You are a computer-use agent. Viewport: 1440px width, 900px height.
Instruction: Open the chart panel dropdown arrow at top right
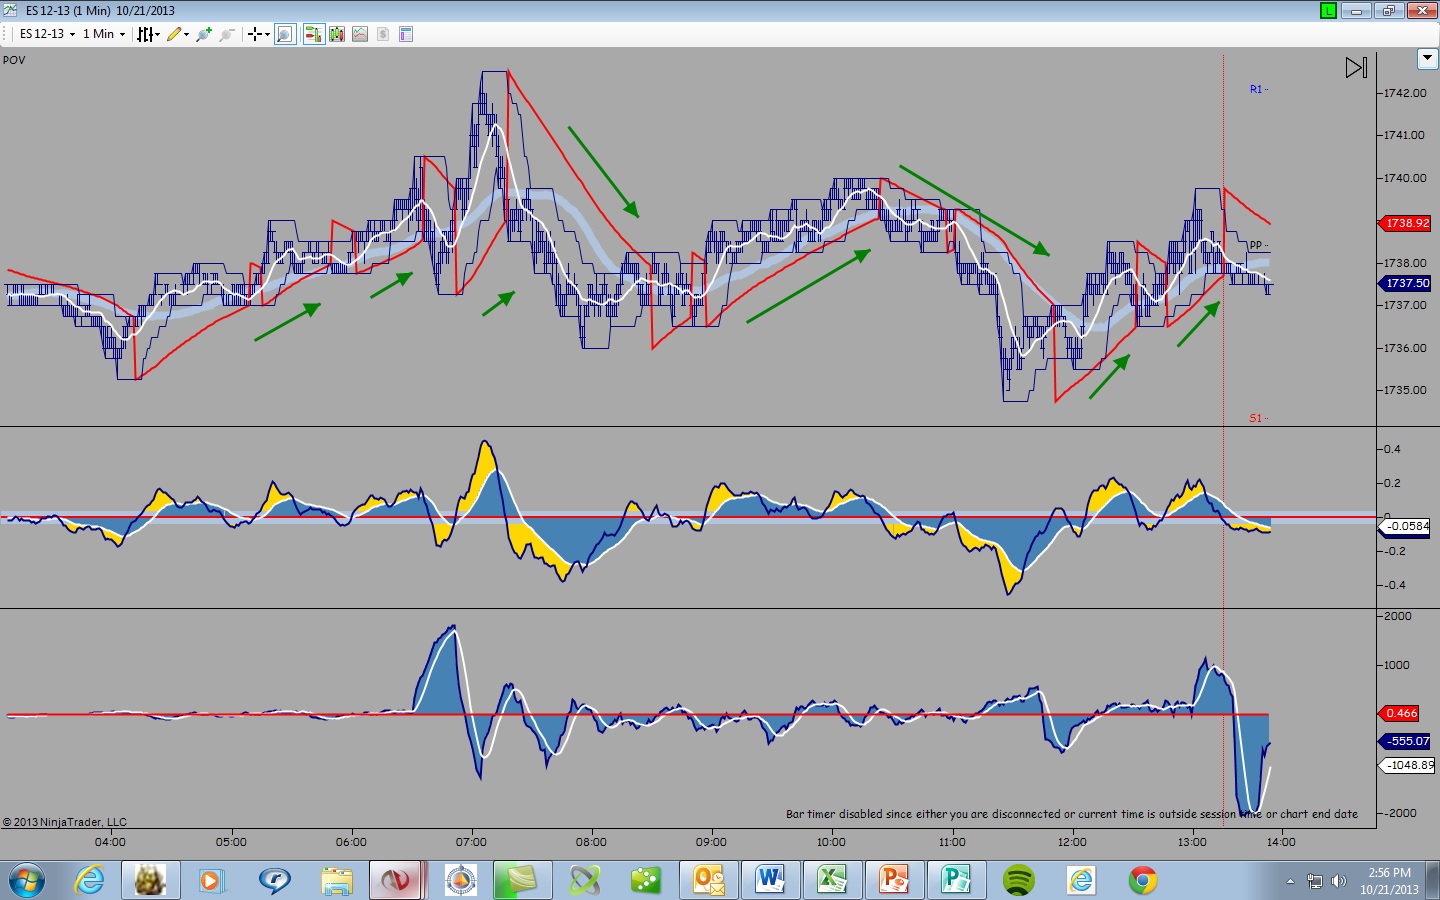point(1428,59)
